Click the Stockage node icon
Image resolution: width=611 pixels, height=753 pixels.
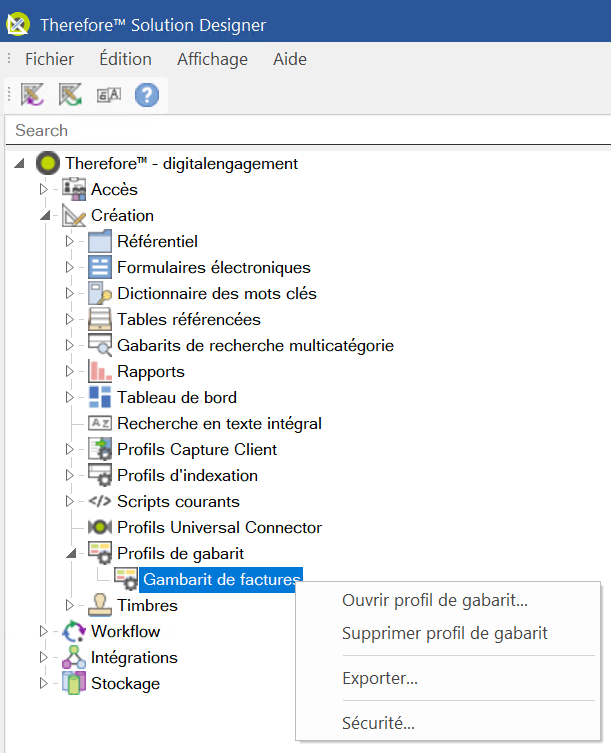point(74,682)
